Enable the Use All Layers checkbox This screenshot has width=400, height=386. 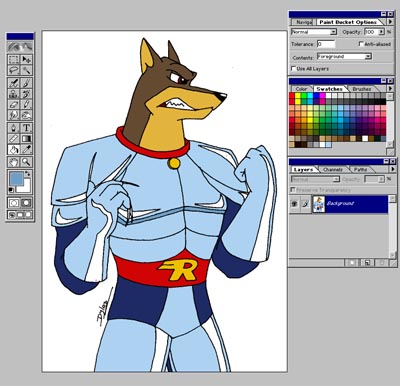coord(293,68)
